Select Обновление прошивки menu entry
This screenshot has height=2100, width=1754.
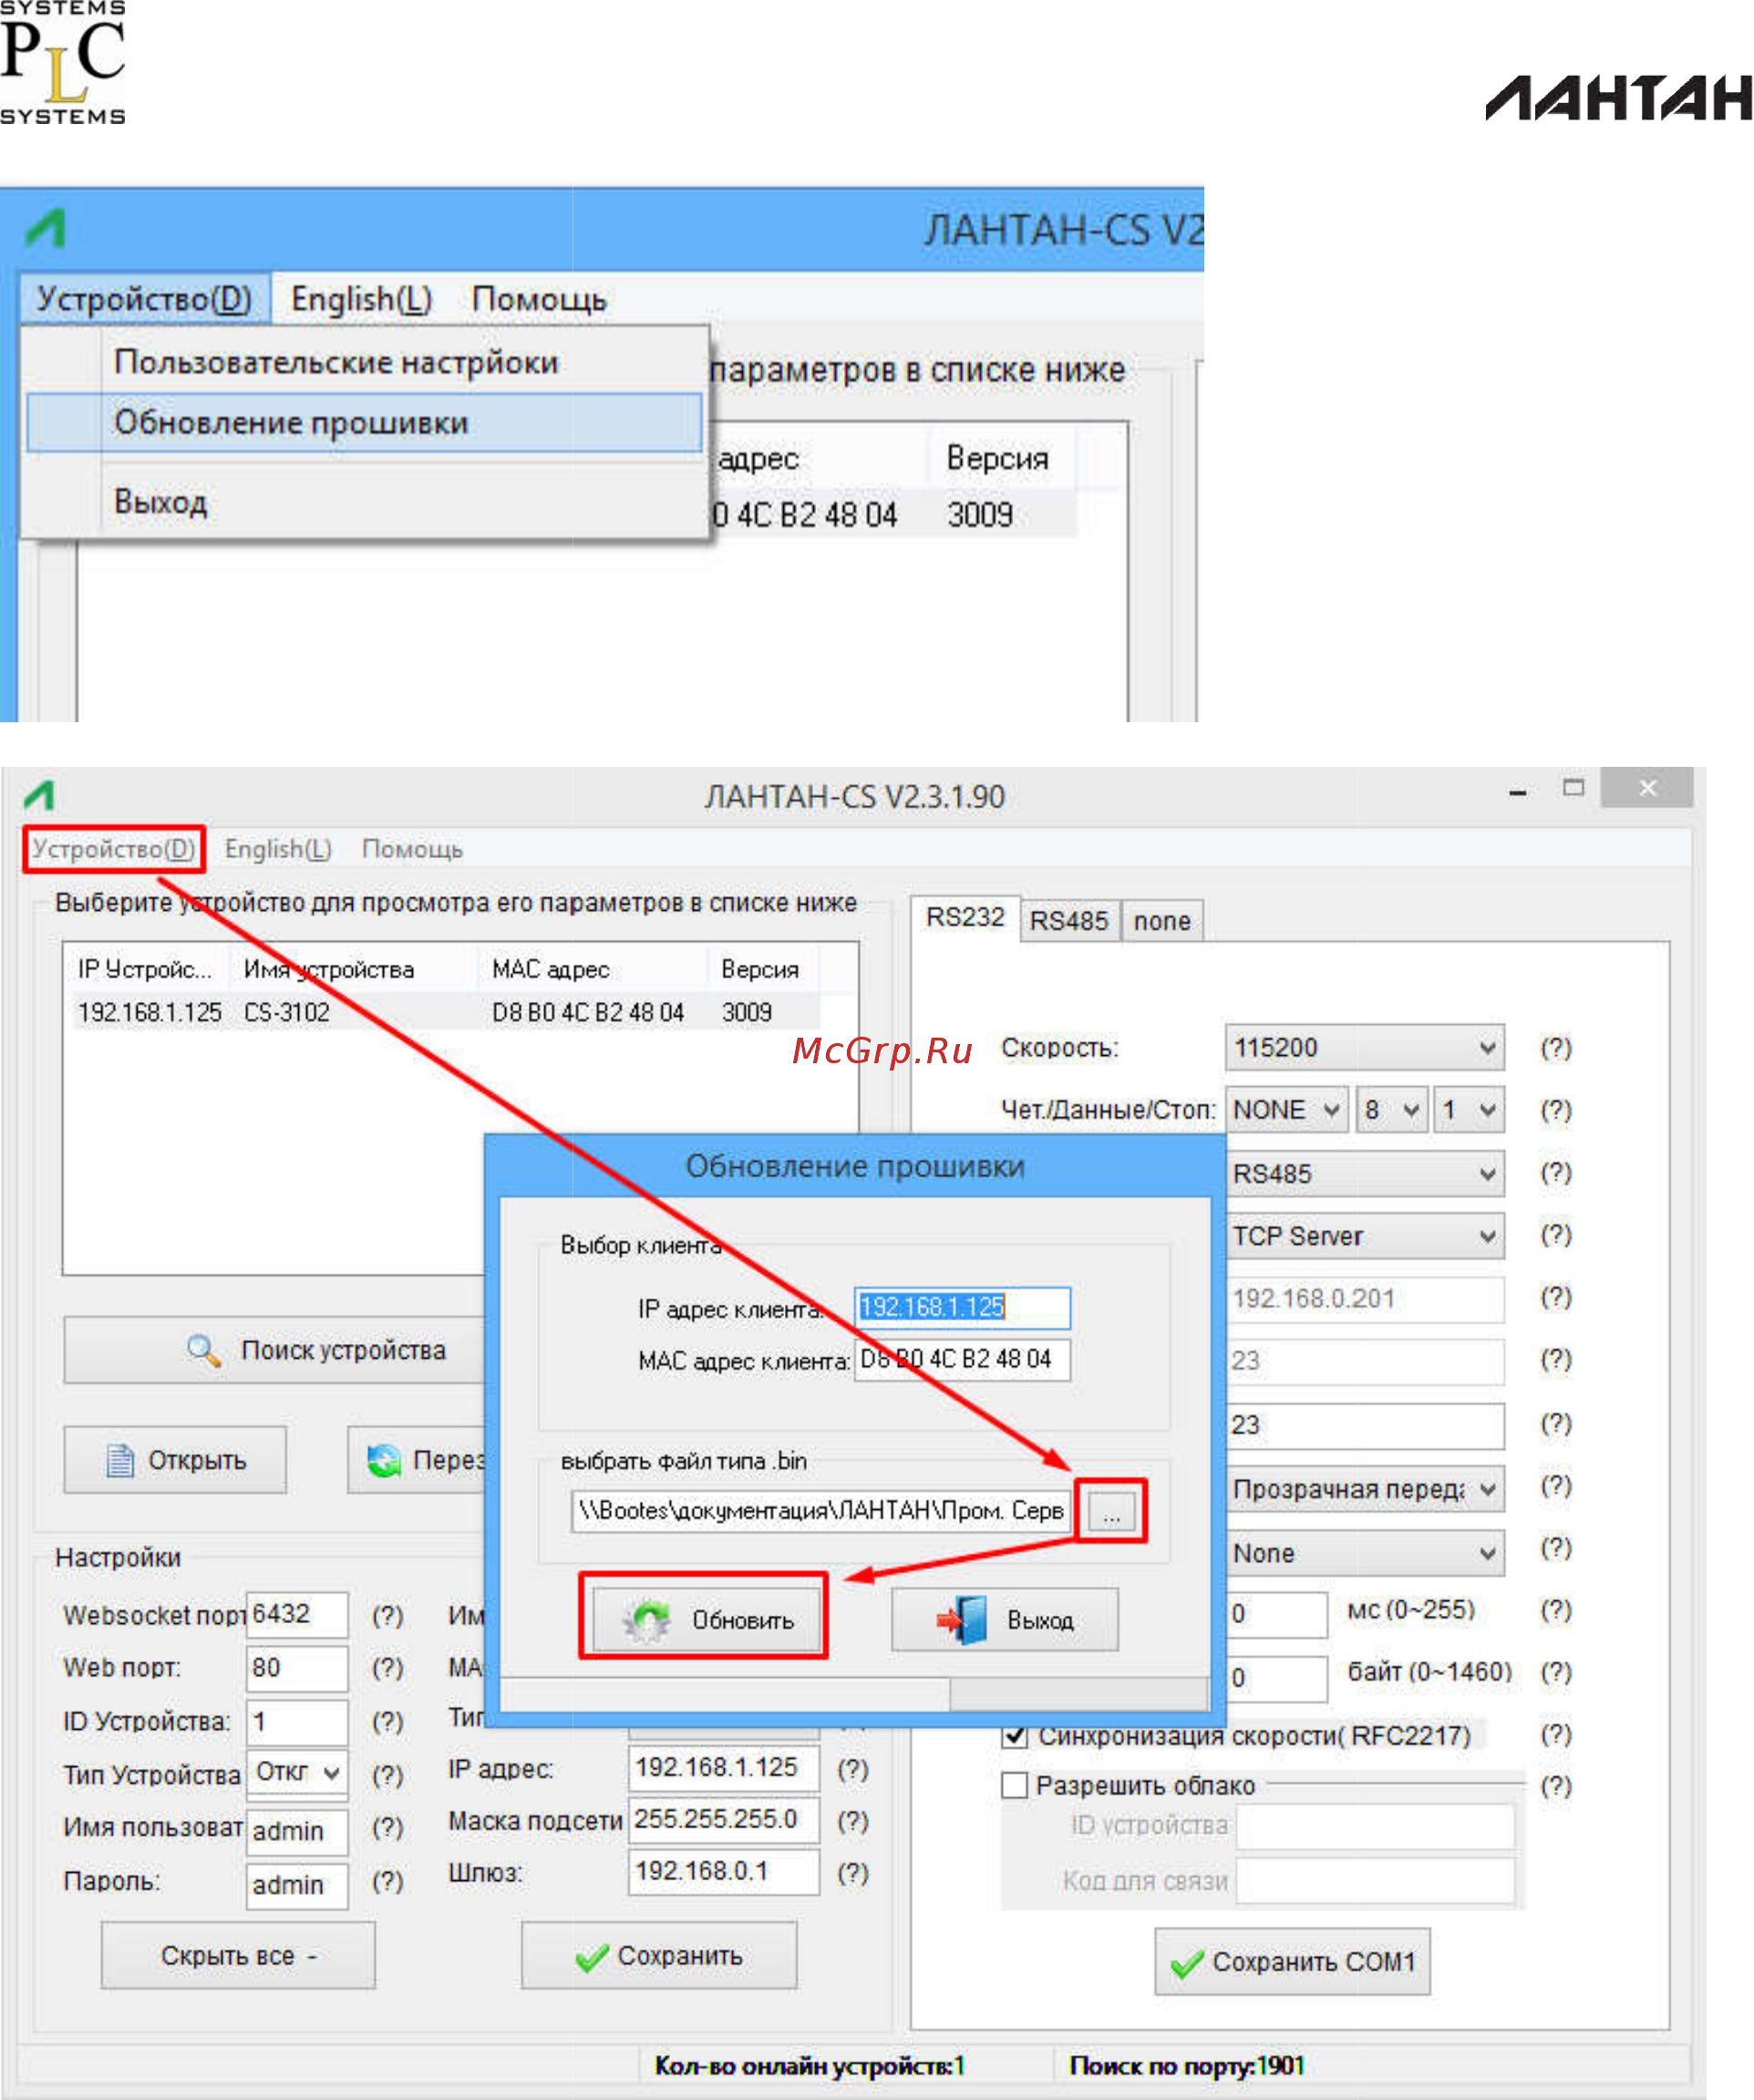pyautogui.click(x=365, y=422)
